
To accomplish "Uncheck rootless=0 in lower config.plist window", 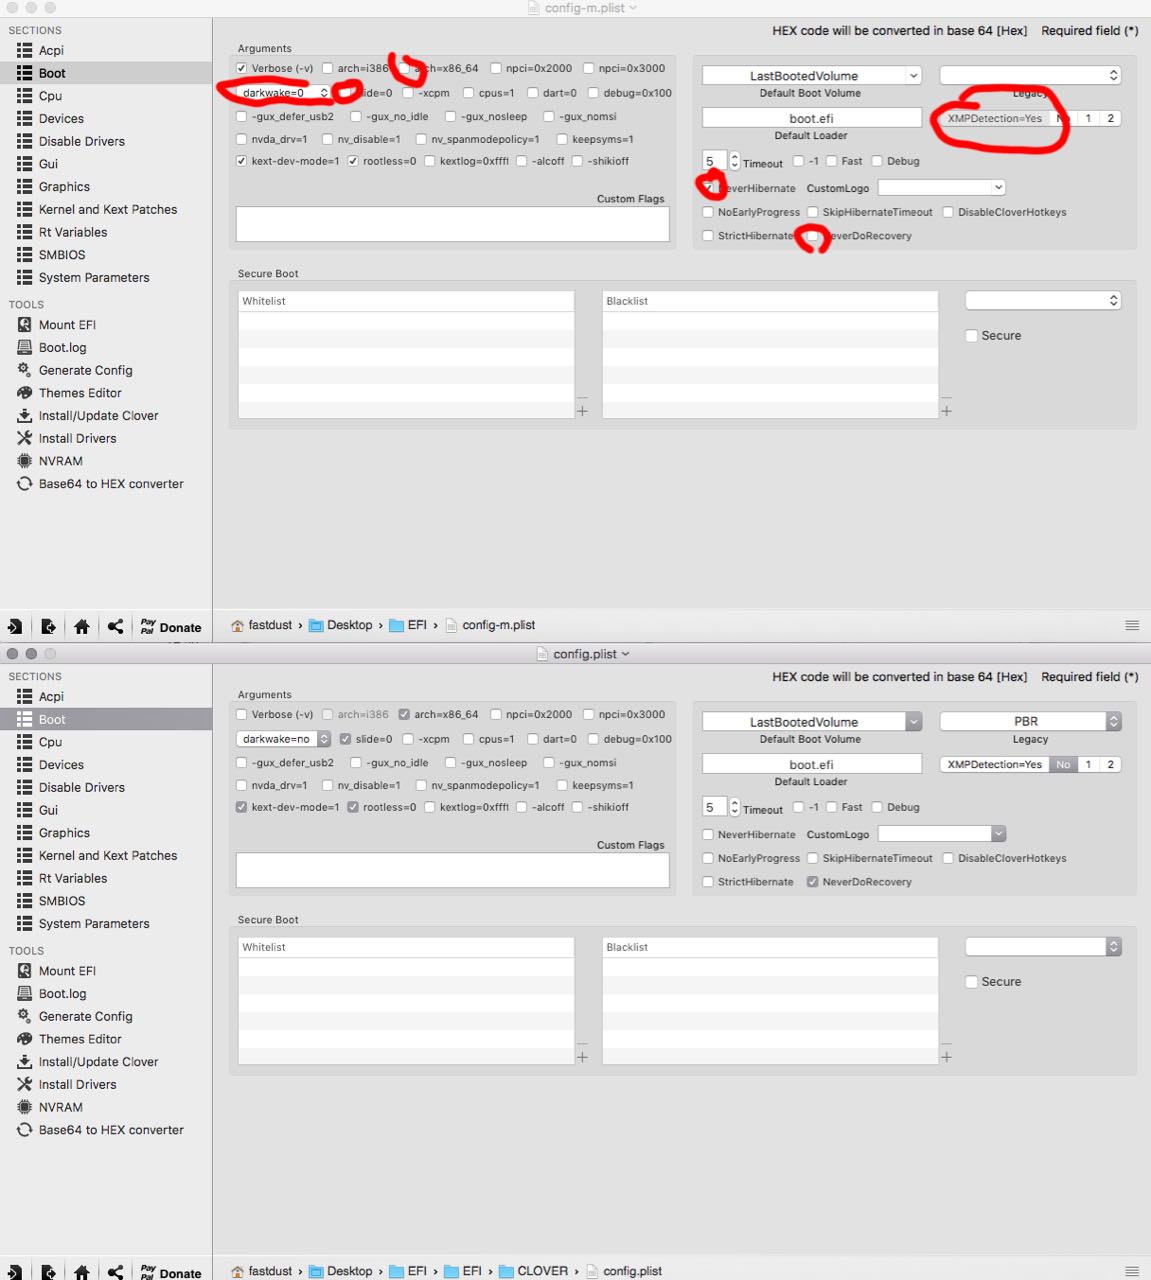I will point(352,807).
